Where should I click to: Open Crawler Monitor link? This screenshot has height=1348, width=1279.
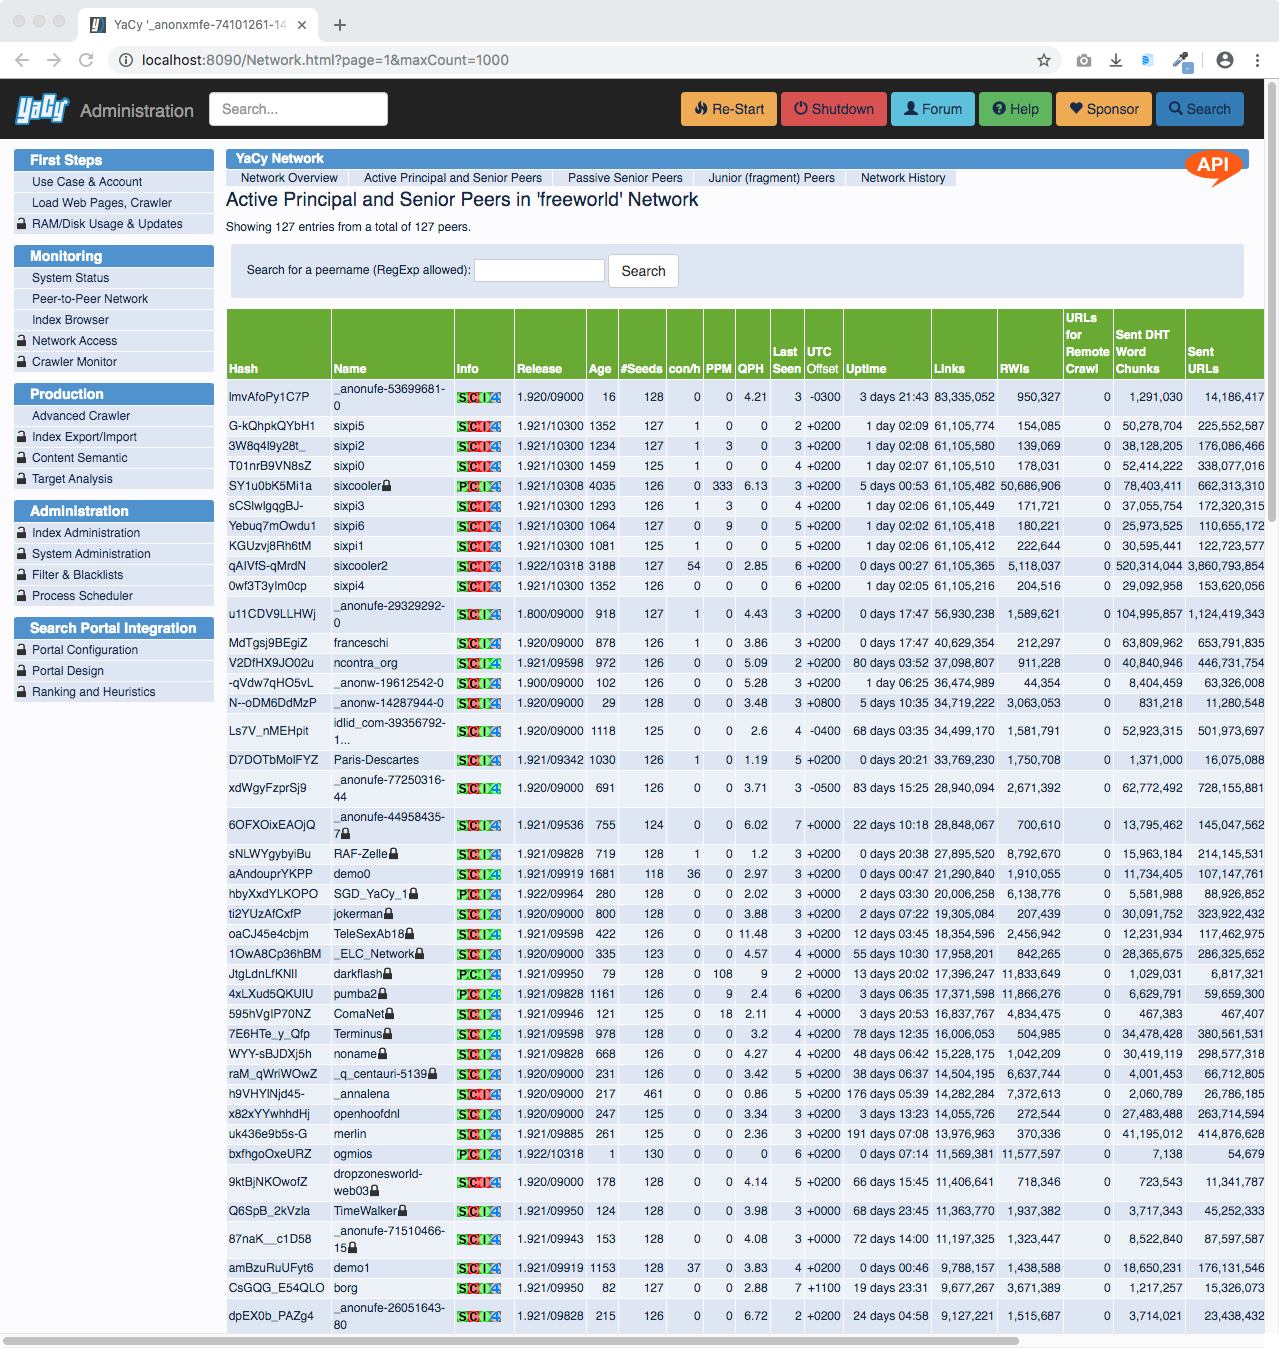coord(74,362)
